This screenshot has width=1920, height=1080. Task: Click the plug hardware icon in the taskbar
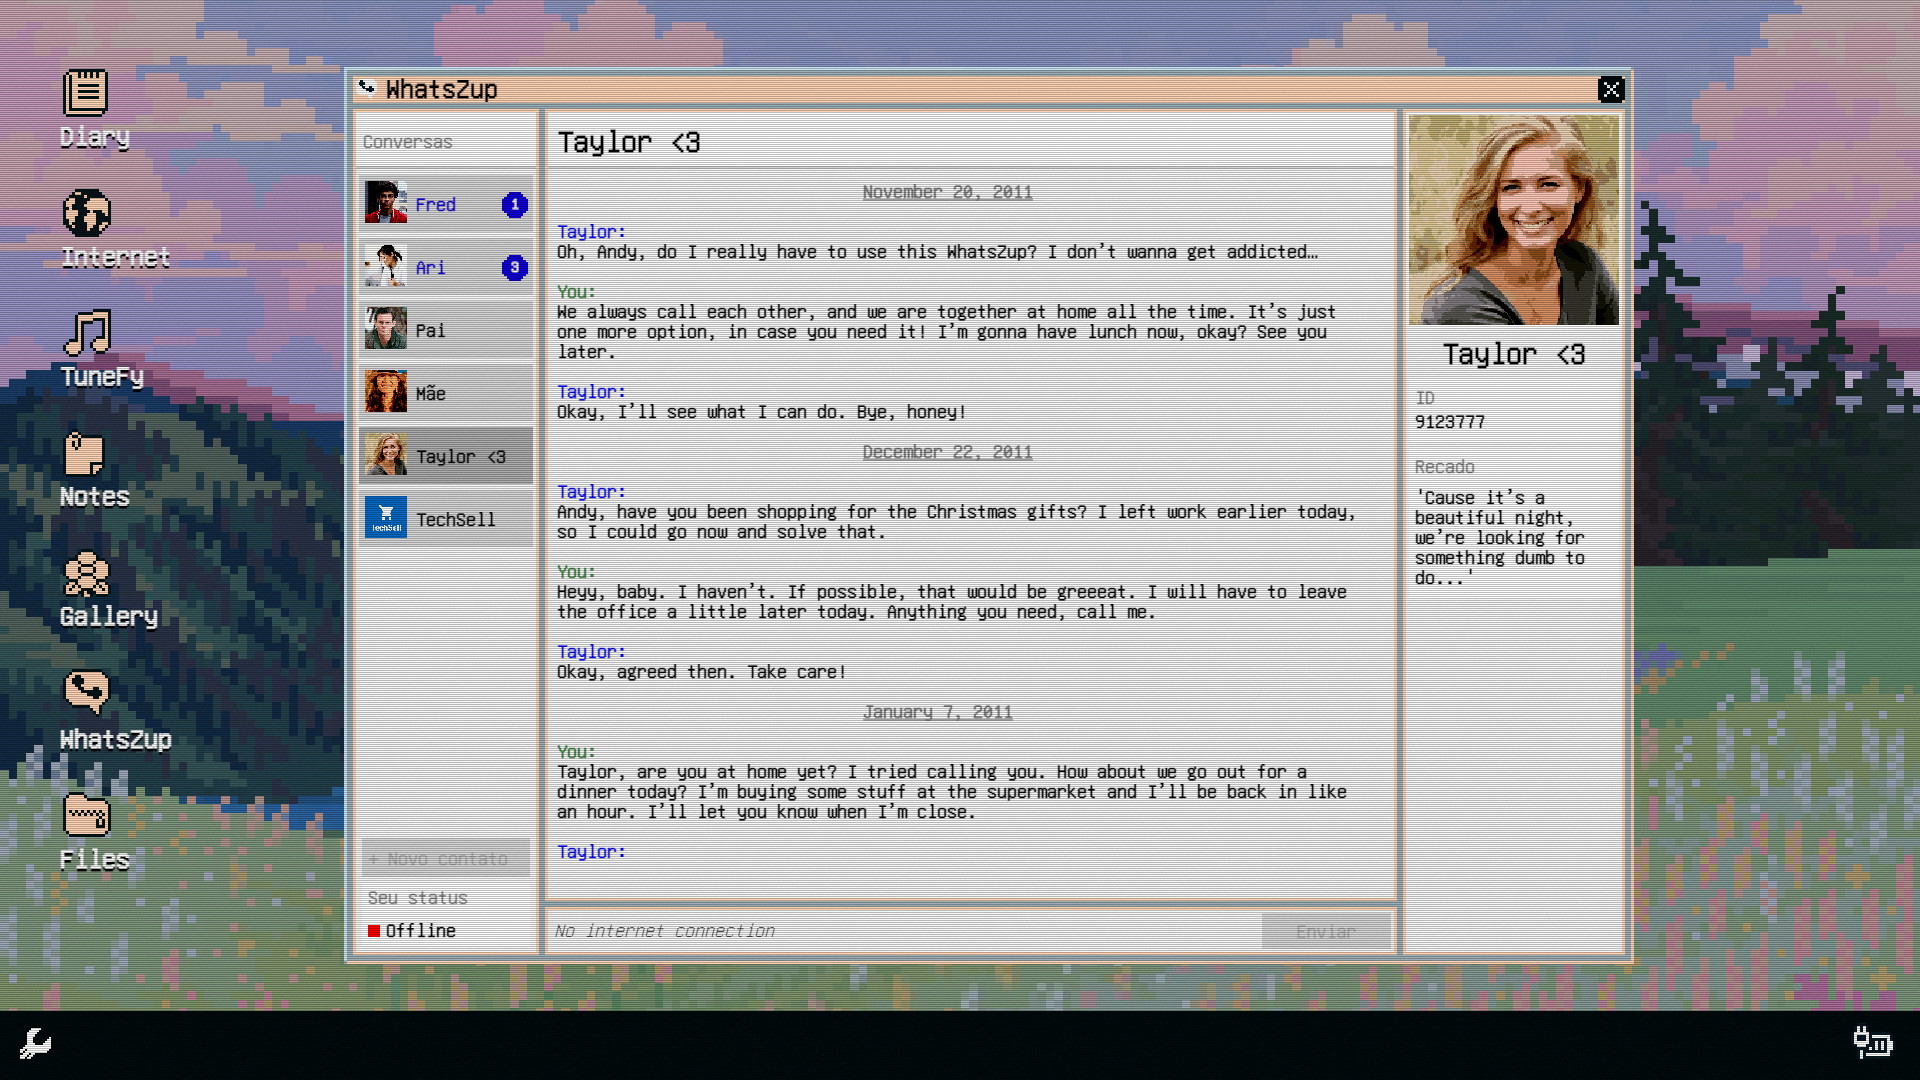1872,1044
